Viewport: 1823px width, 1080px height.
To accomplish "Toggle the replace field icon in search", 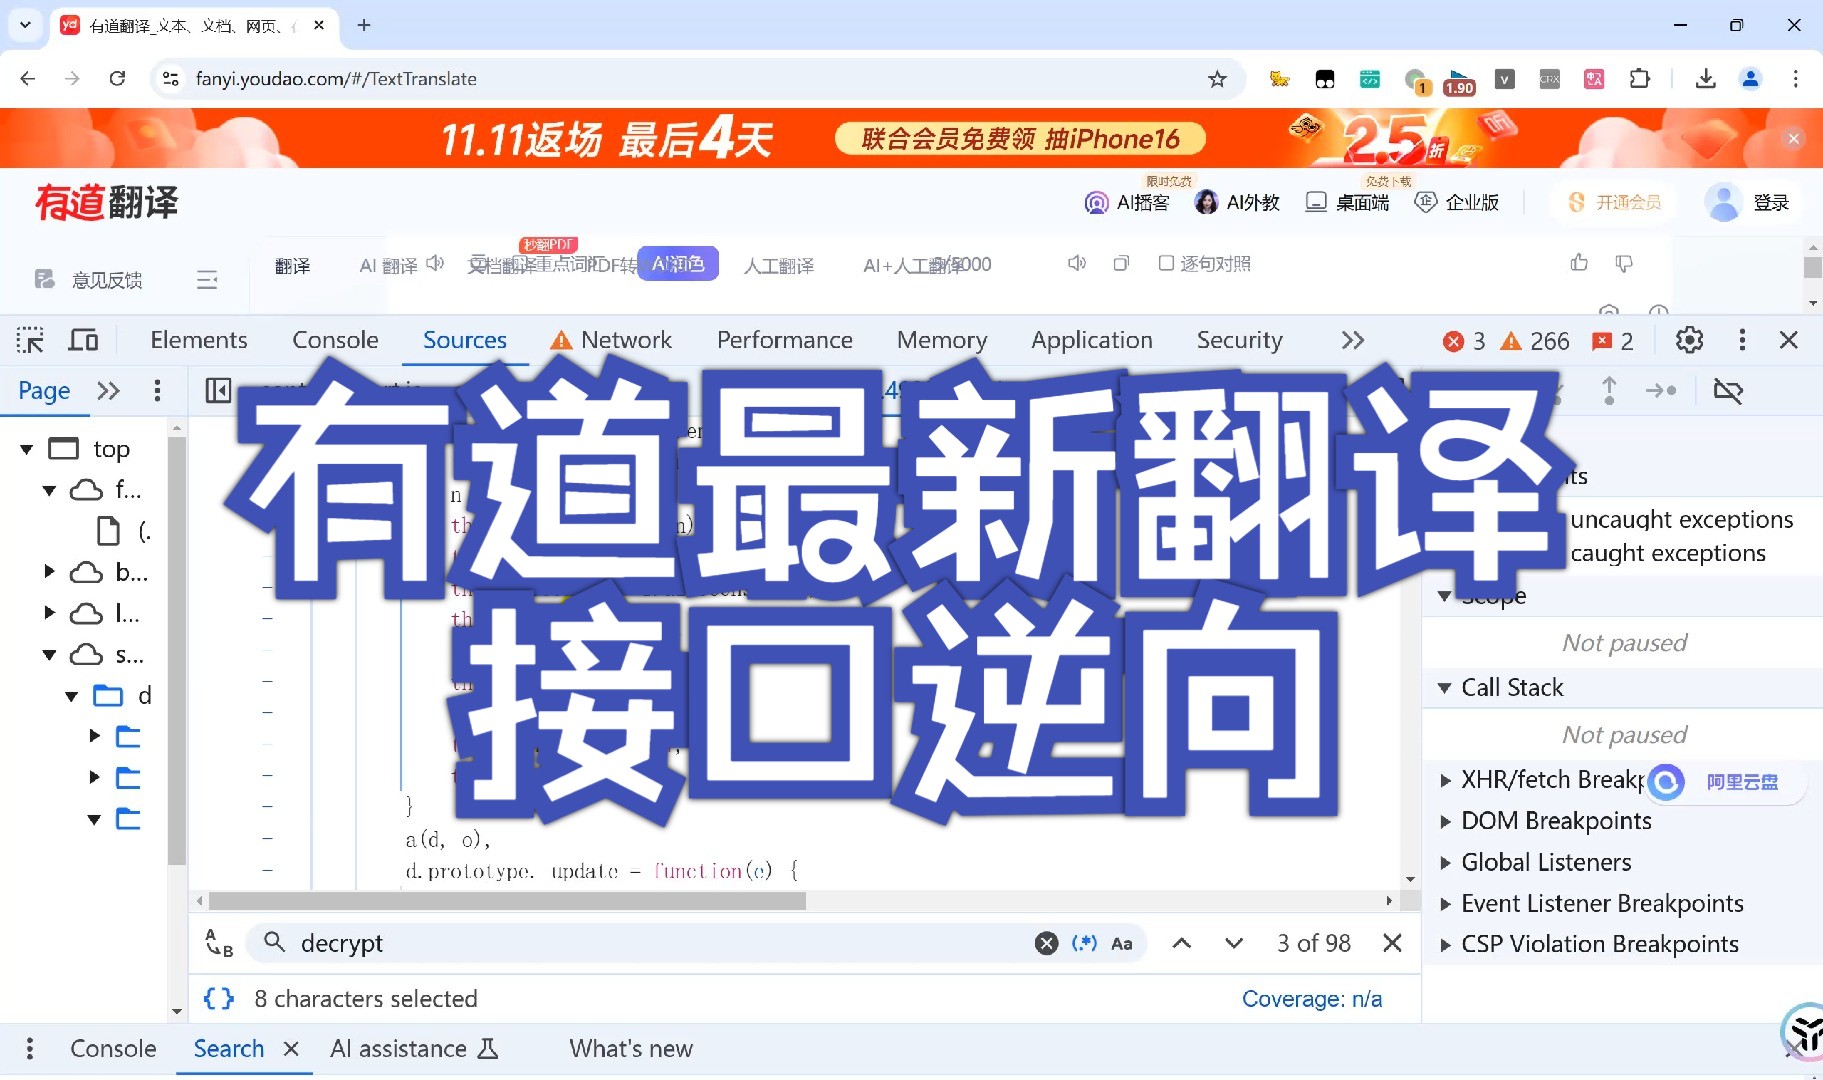I will tap(219, 943).
